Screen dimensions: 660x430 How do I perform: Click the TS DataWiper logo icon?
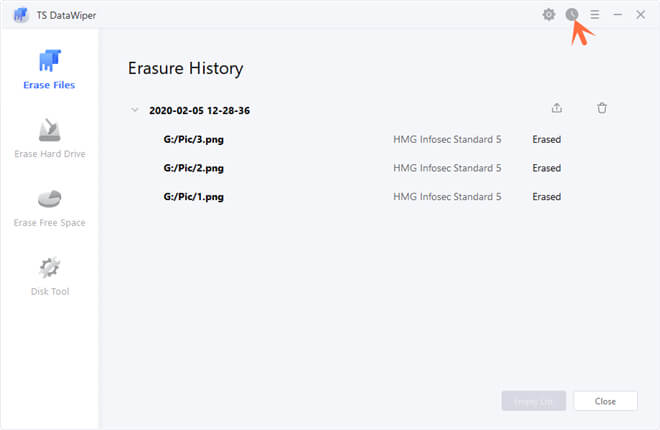pos(20,15)
